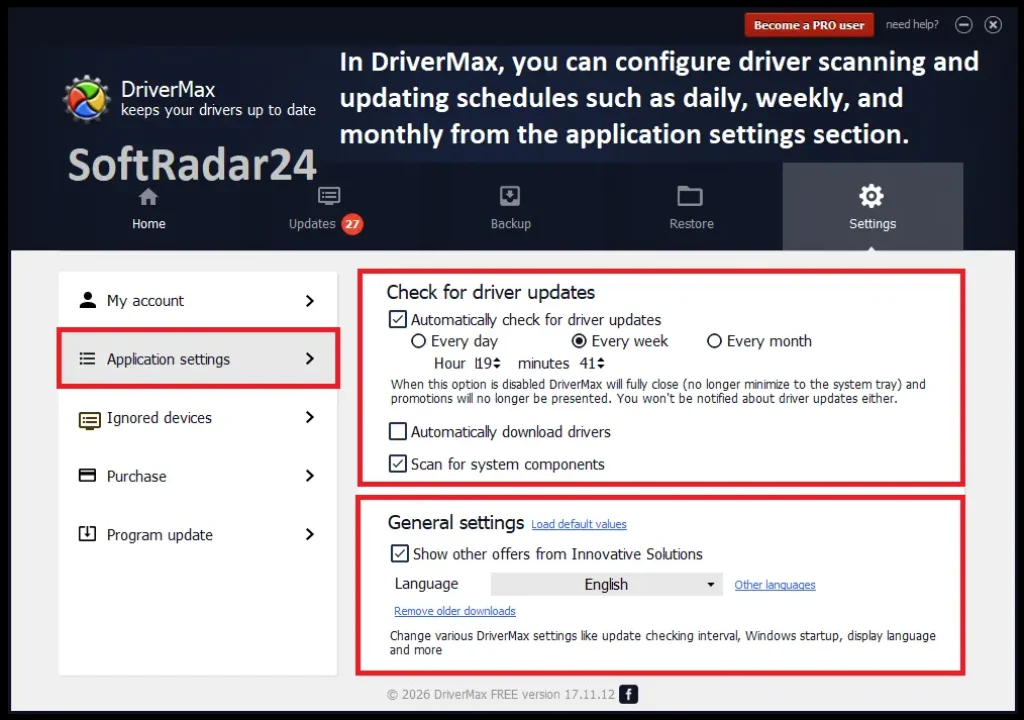1024x720 pixels.
Task: Click the My account person icon
Action: click(x=88, y=300)
